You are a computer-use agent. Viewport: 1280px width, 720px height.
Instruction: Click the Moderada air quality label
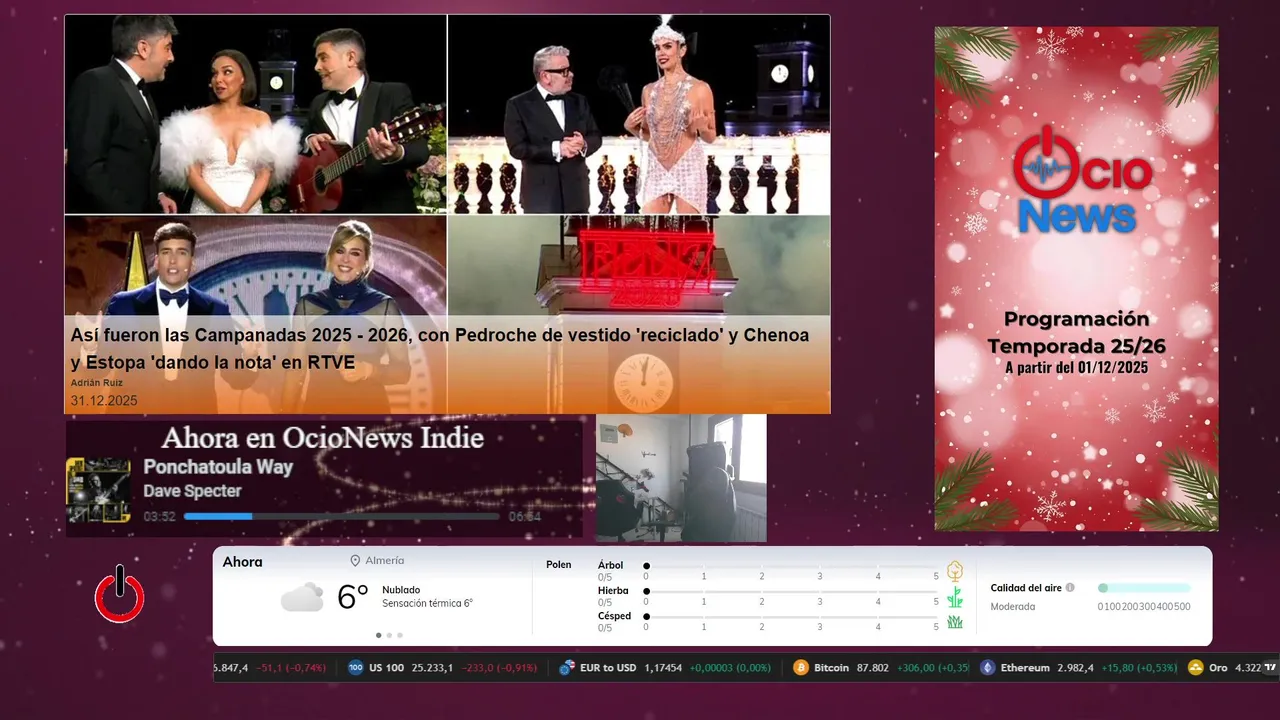click(x=1013, y=607)
